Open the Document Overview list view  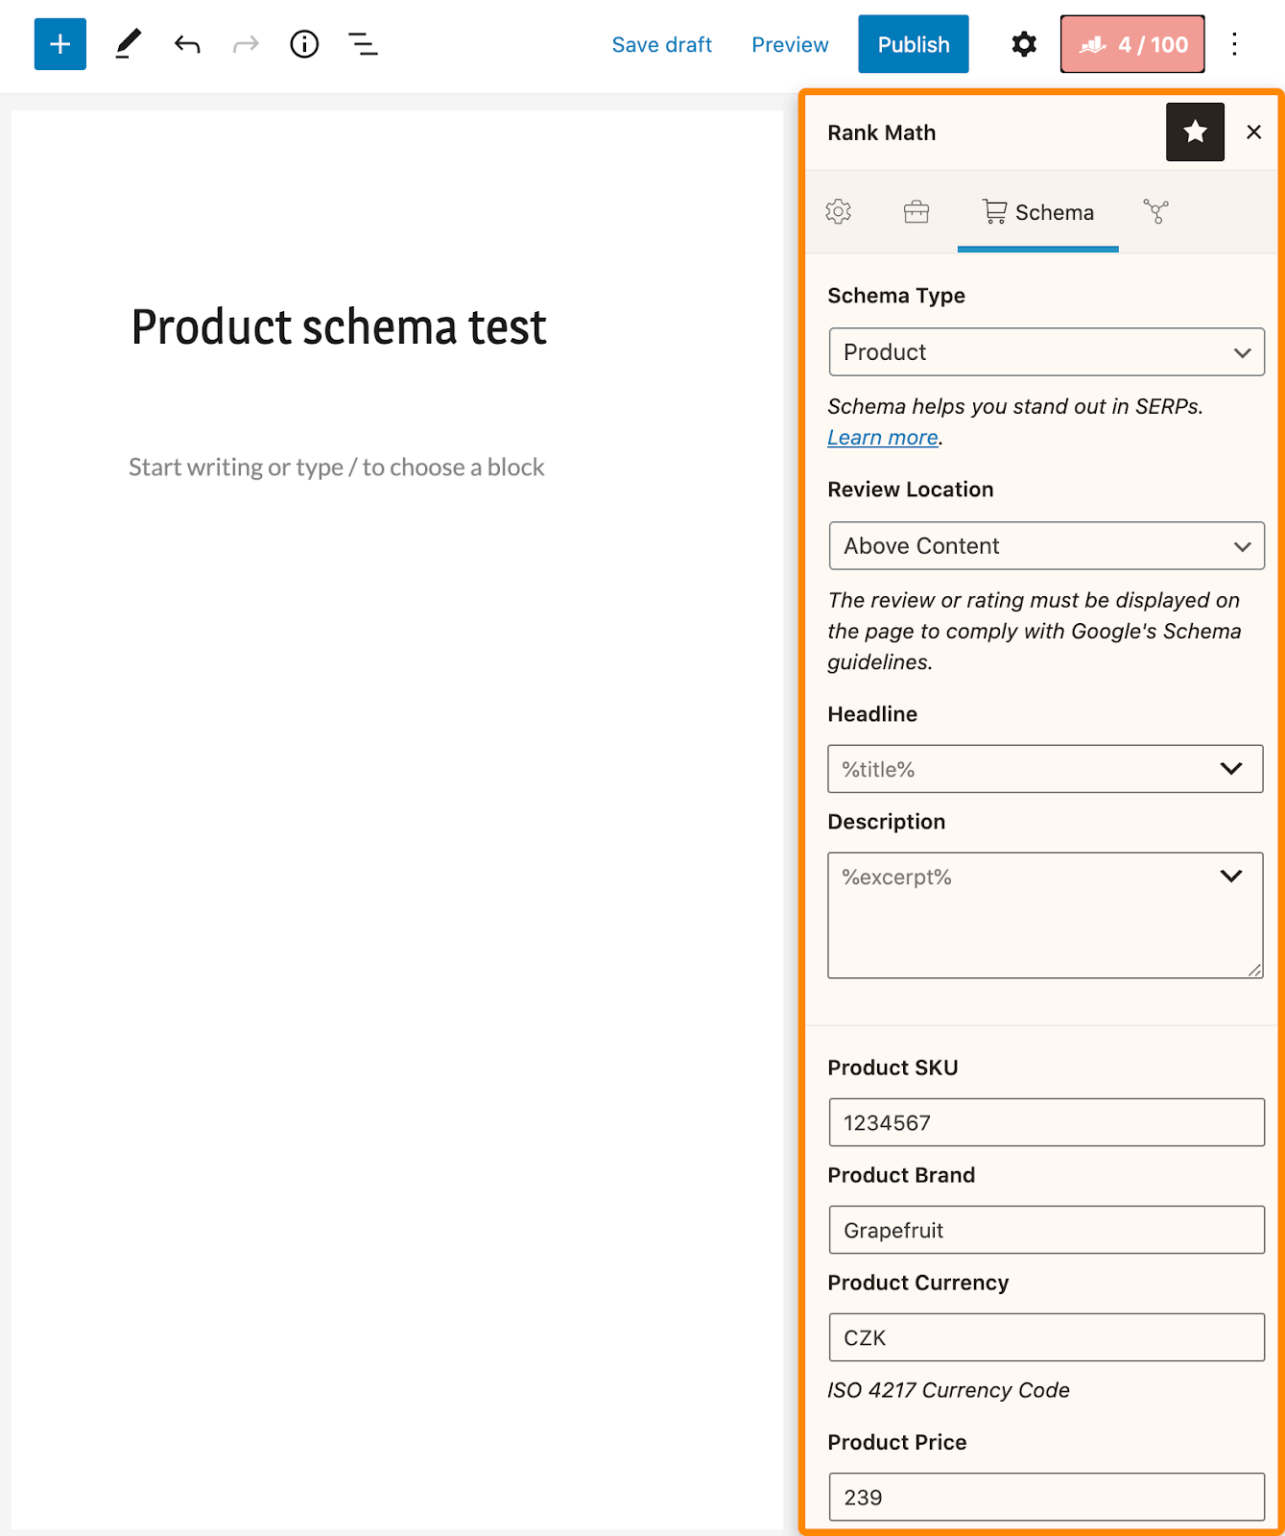363,44
